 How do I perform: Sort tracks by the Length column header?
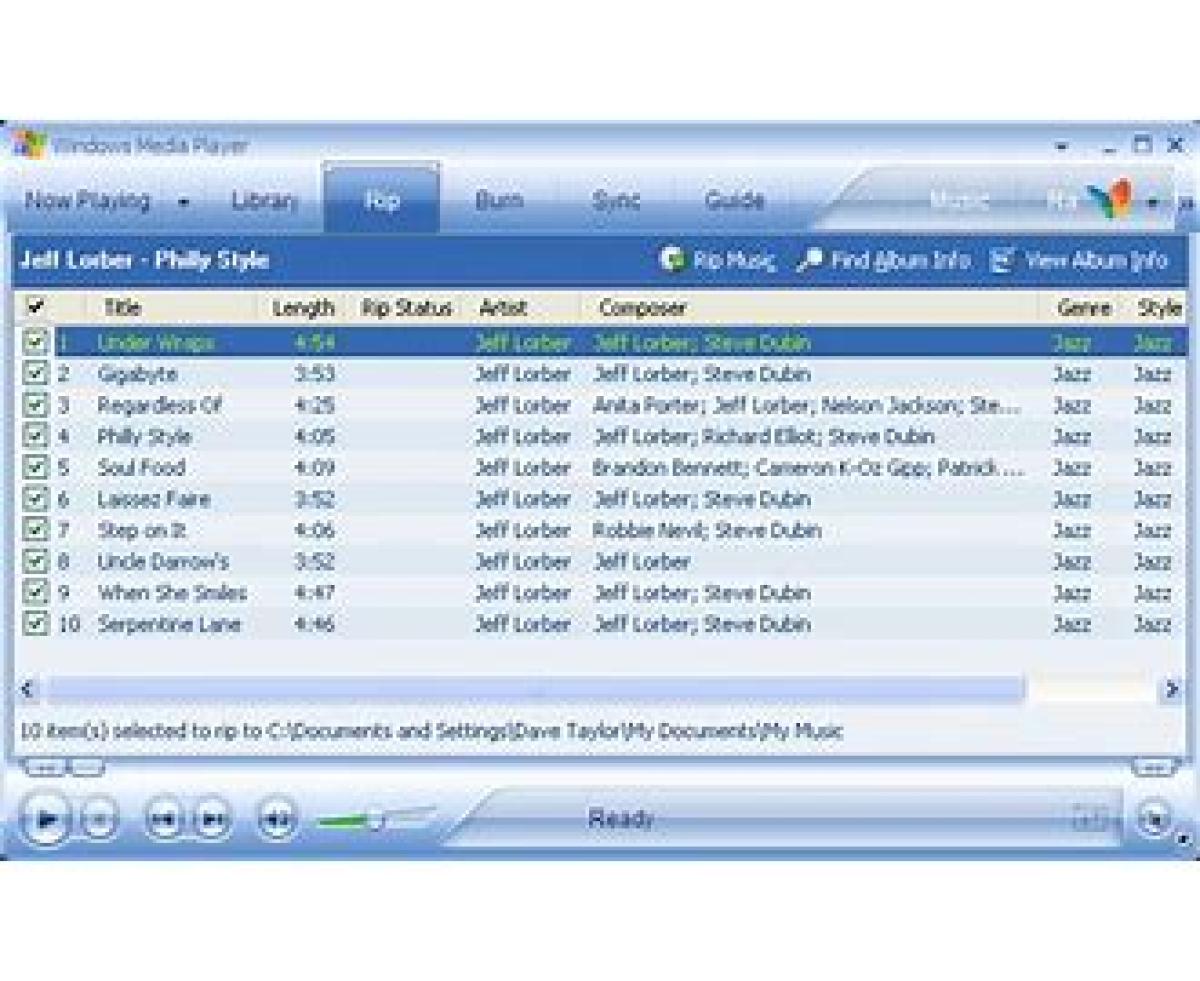[x=303, y=308]
